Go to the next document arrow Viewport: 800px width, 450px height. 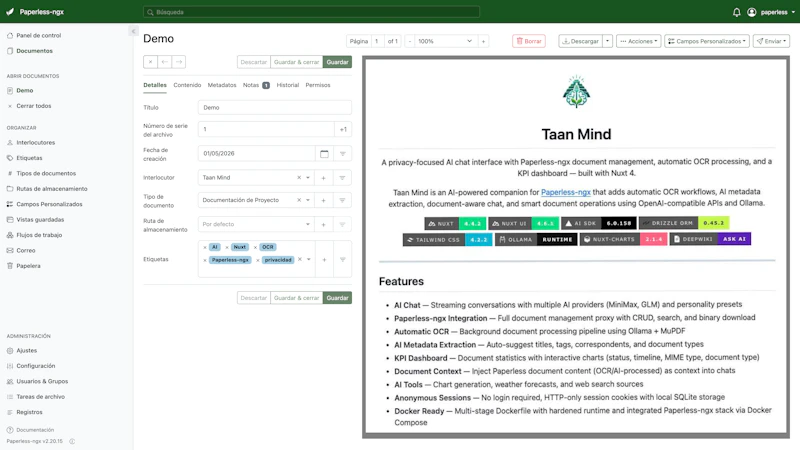(x=179, y=62)
